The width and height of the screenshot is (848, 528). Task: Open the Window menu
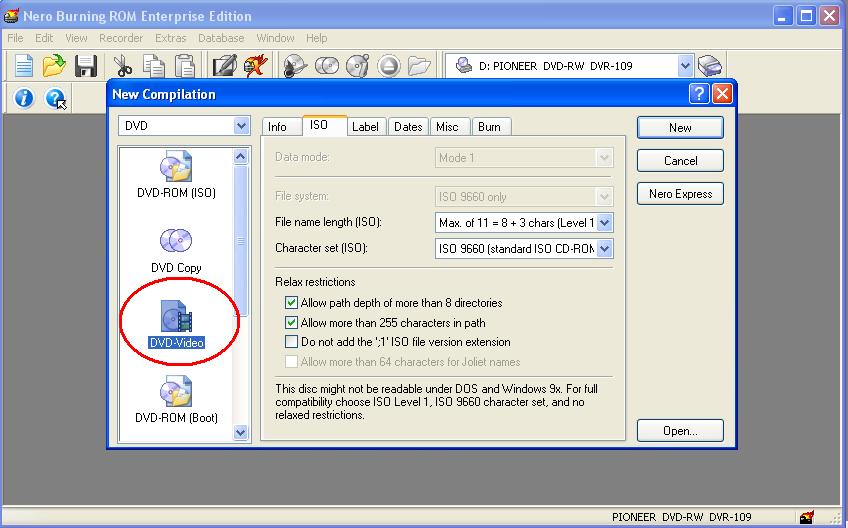point(275,38)
